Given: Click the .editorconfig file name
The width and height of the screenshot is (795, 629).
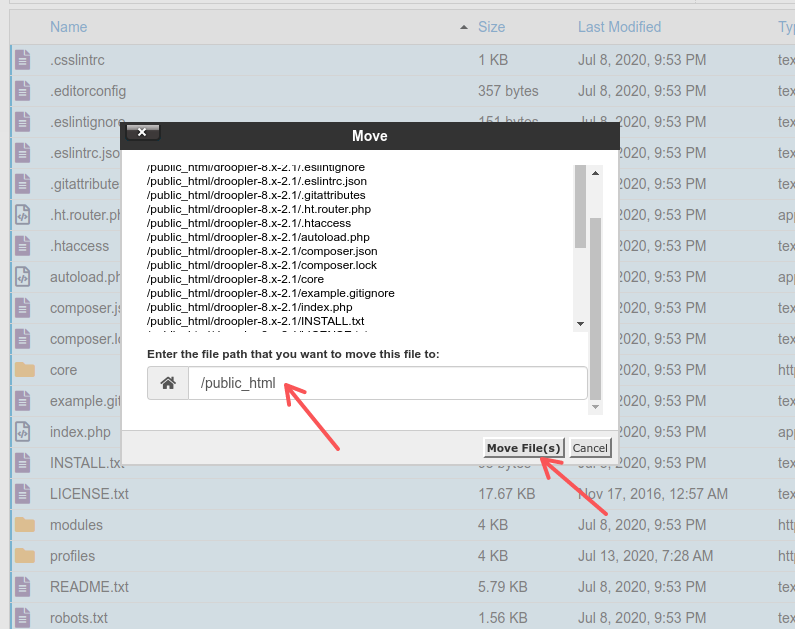Looking at the screenshot, I should coord(88,91).
